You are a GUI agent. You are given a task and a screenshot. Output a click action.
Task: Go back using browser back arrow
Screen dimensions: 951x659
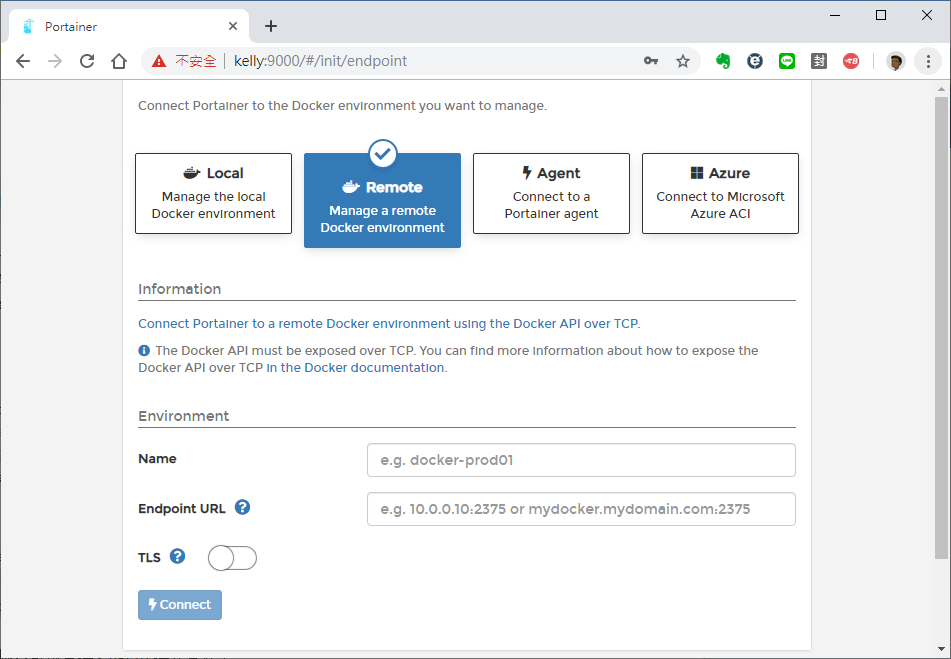[x=23, y=61]
